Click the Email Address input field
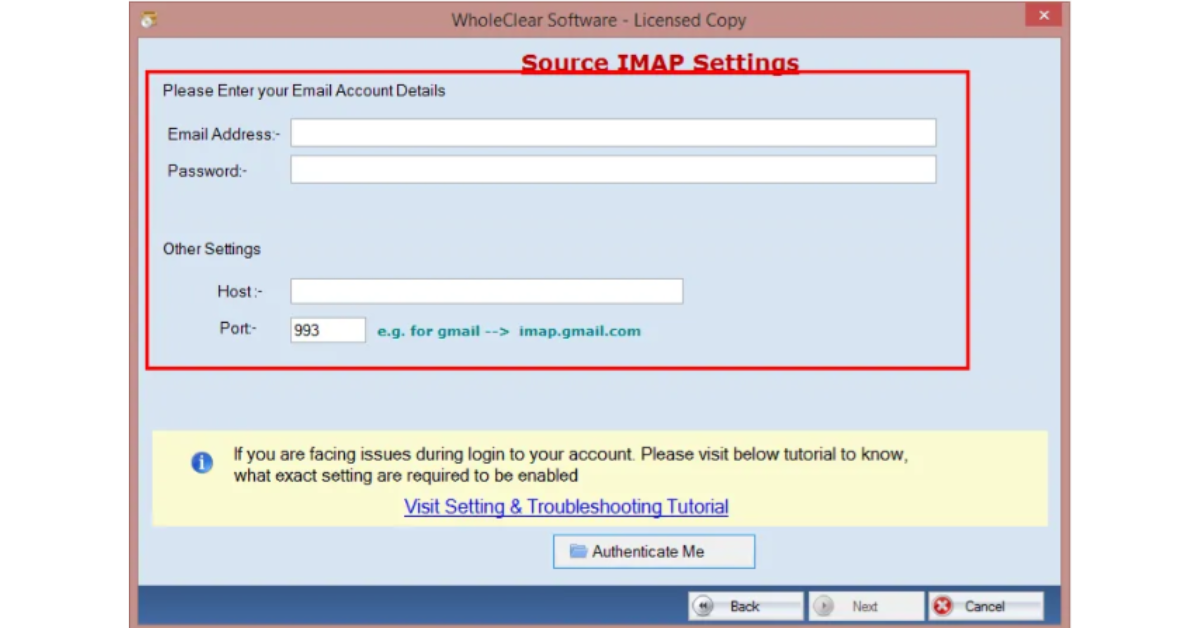This screenshot has width=1200, height=628. [x=613, y=133]
